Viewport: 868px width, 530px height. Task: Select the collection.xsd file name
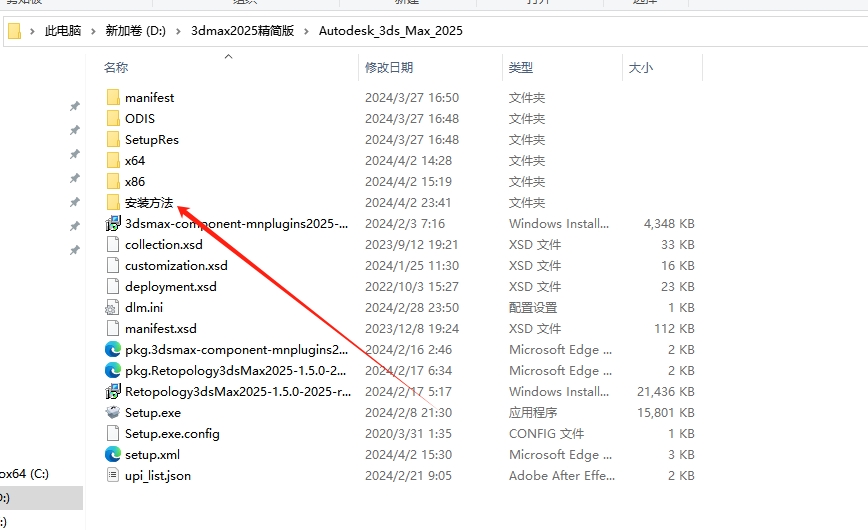(x=164, y=245)
